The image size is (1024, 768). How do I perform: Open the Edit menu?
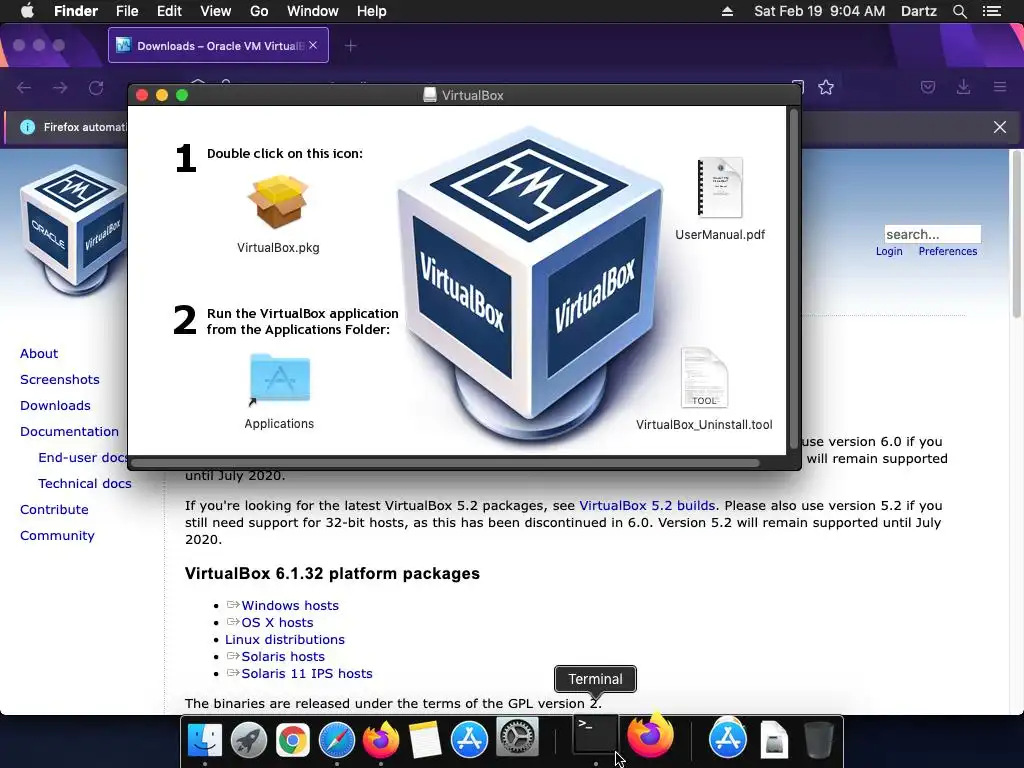[x=169, y=11]
